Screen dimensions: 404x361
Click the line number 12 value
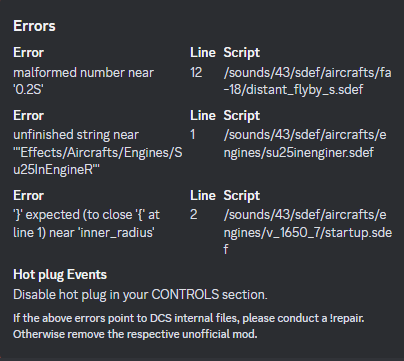click(x=196, y=72)
